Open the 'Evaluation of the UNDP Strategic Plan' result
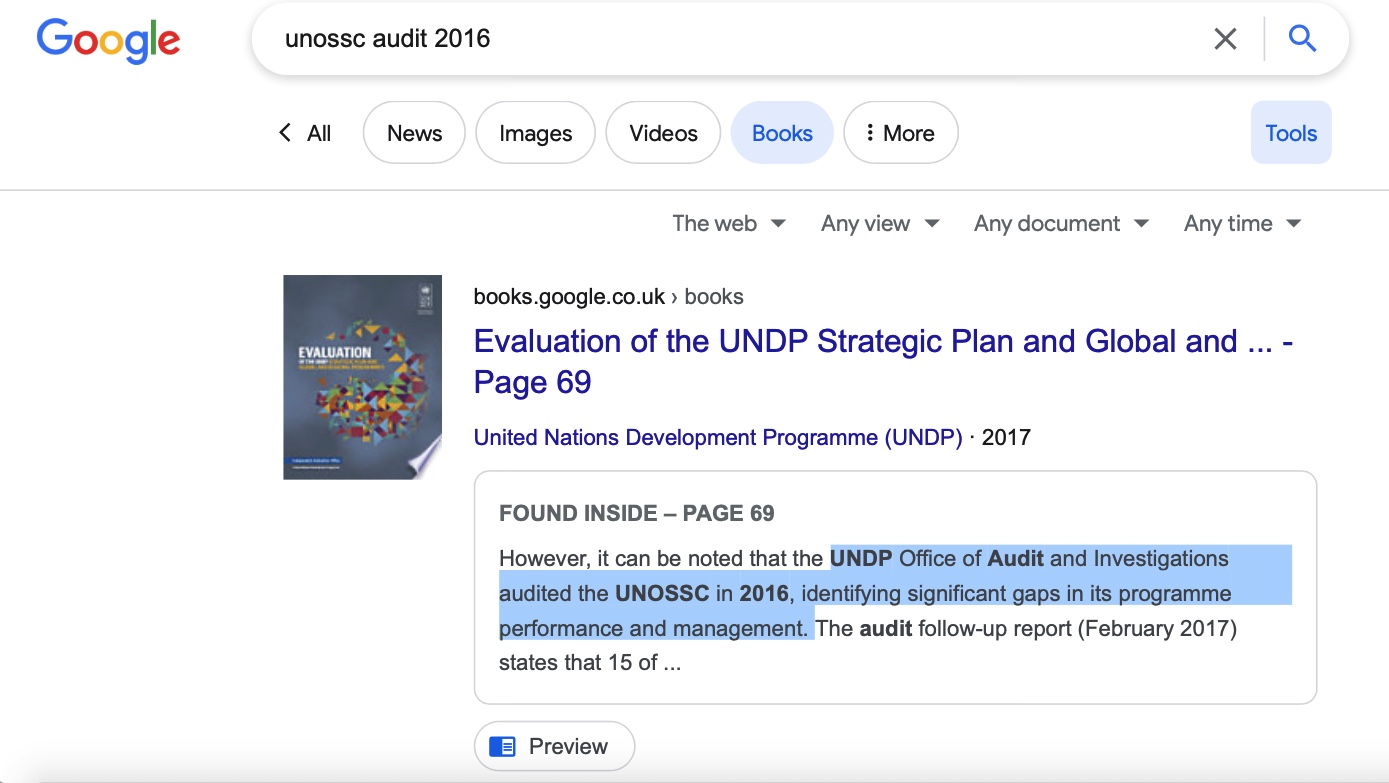Screen dimensions: 1389x783 tap(855, 342)
